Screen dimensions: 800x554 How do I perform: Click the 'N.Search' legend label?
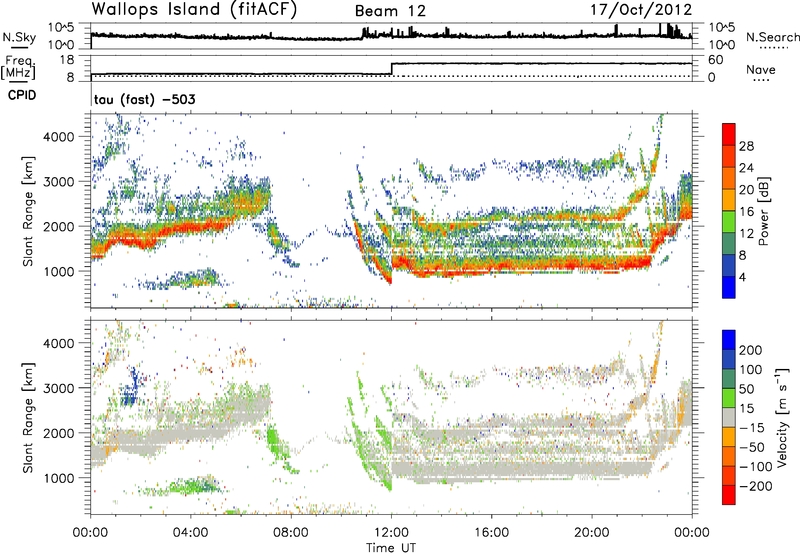tap(772, 37)
